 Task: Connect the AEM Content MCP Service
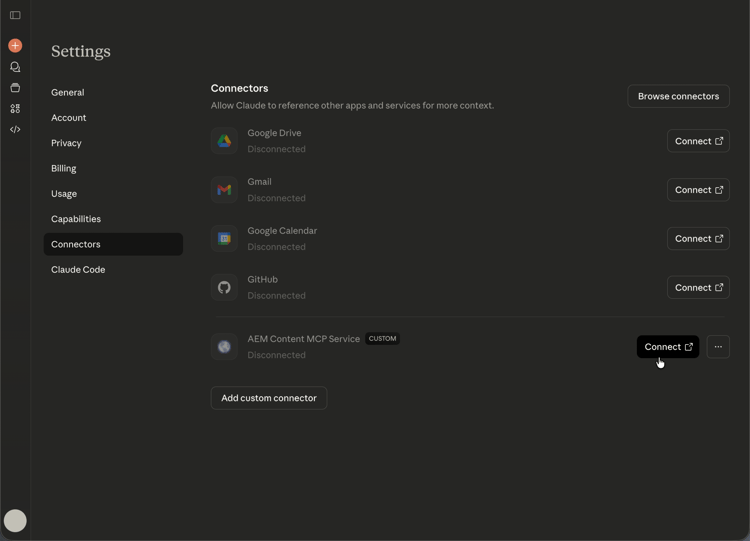[x=668, y=347]
